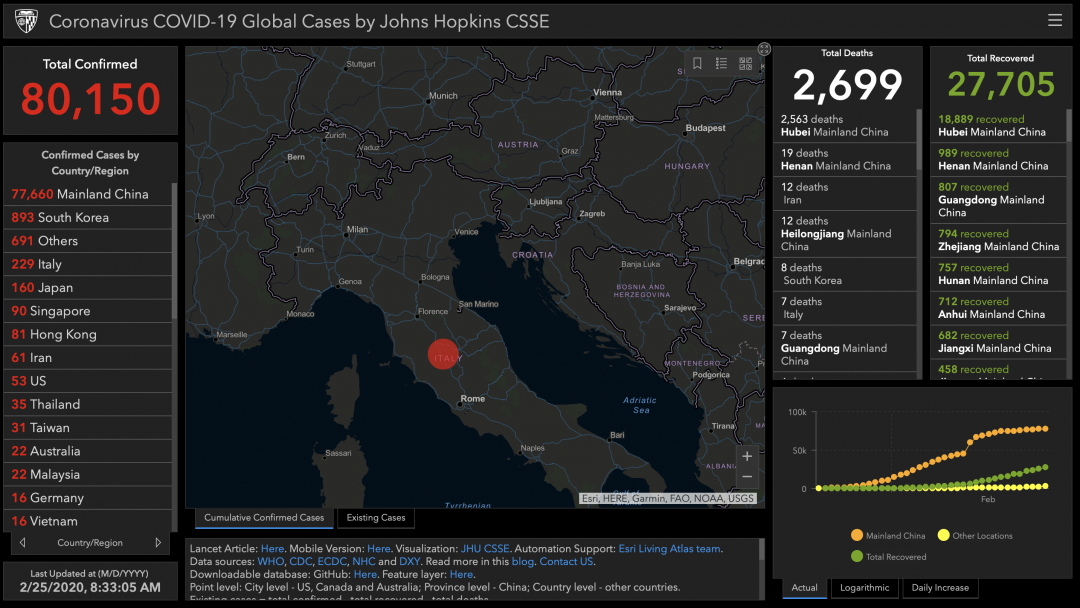Viewport: 1080px width, 608px height.
Task: Click the country list scrollbar
Action: point(174,251)
